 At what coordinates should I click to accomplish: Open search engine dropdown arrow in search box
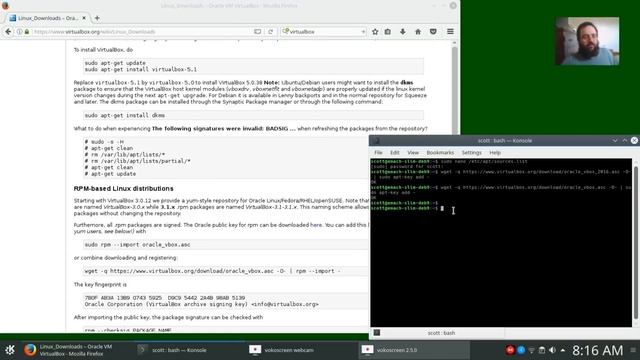363,31
